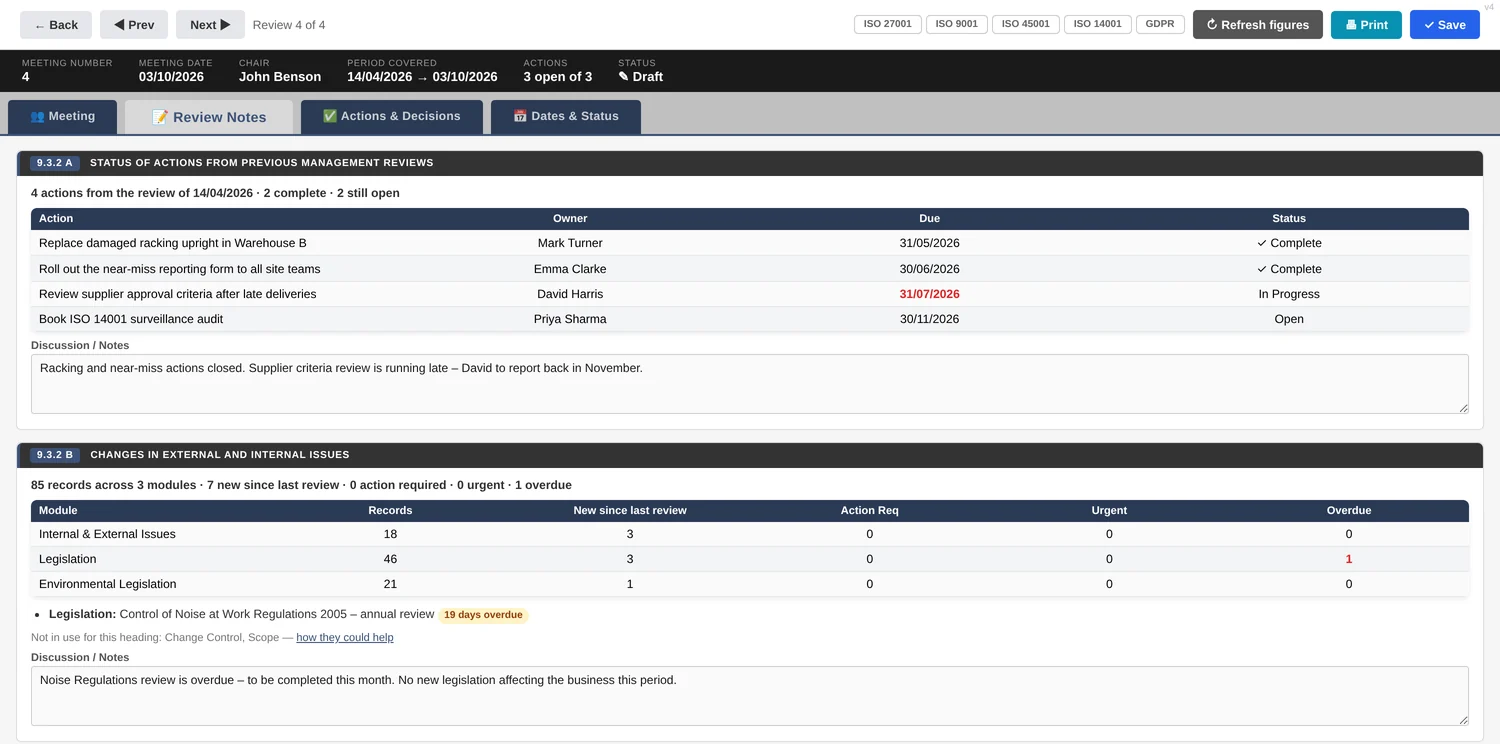This screenshot has height=744, width=1500.
Task: Select 'Review supplier approval criteria after late deliveries'
Action: tap(178, 294)
